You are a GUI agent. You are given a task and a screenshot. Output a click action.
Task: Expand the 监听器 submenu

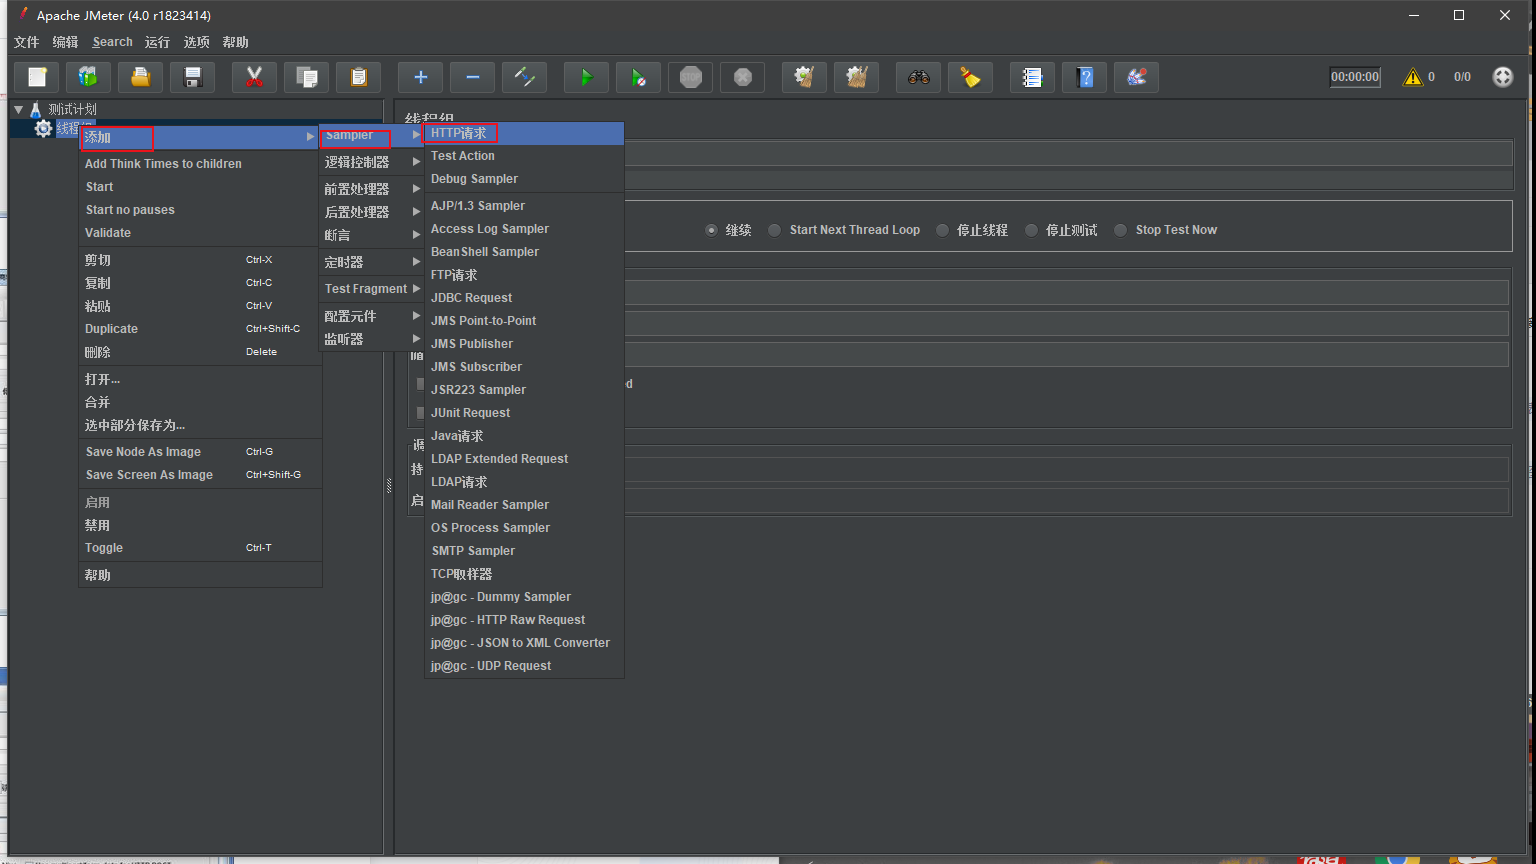coord(371,339)
